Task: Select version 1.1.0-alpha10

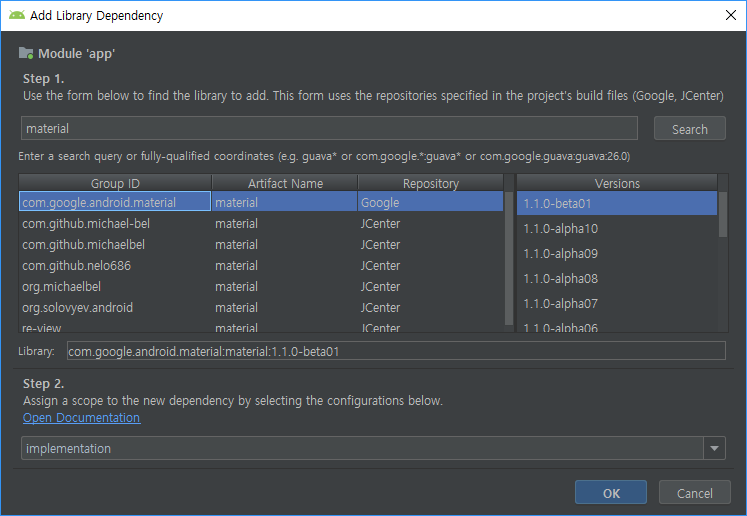Action: 617,228
